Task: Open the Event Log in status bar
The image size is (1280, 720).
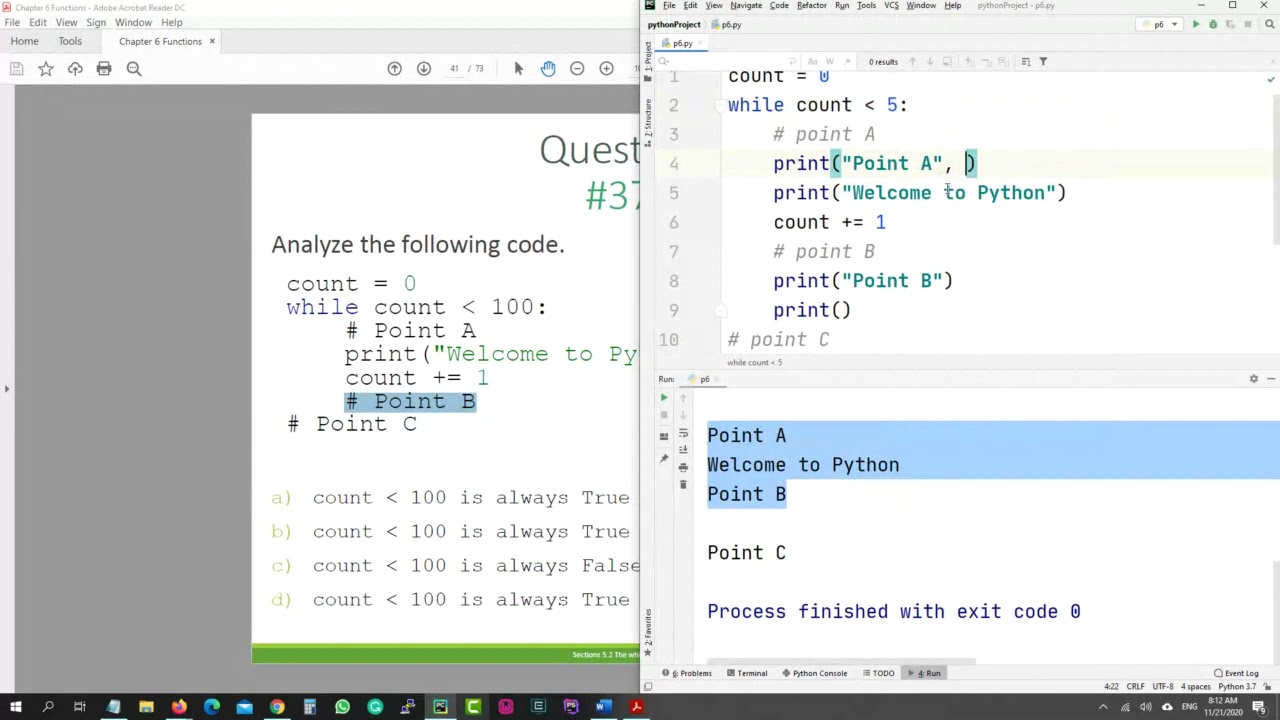Action: coord(1236,673)
